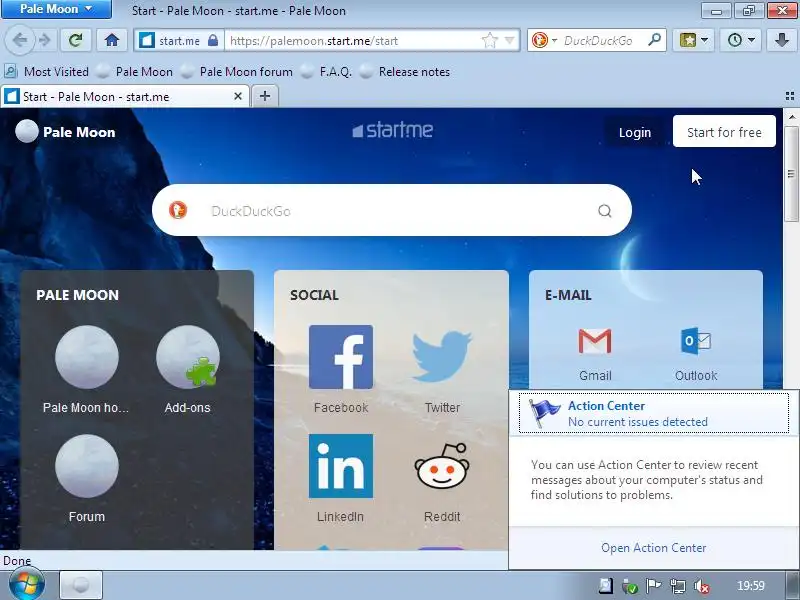
Task: Reload the current page
Action: tap(76, 40)
